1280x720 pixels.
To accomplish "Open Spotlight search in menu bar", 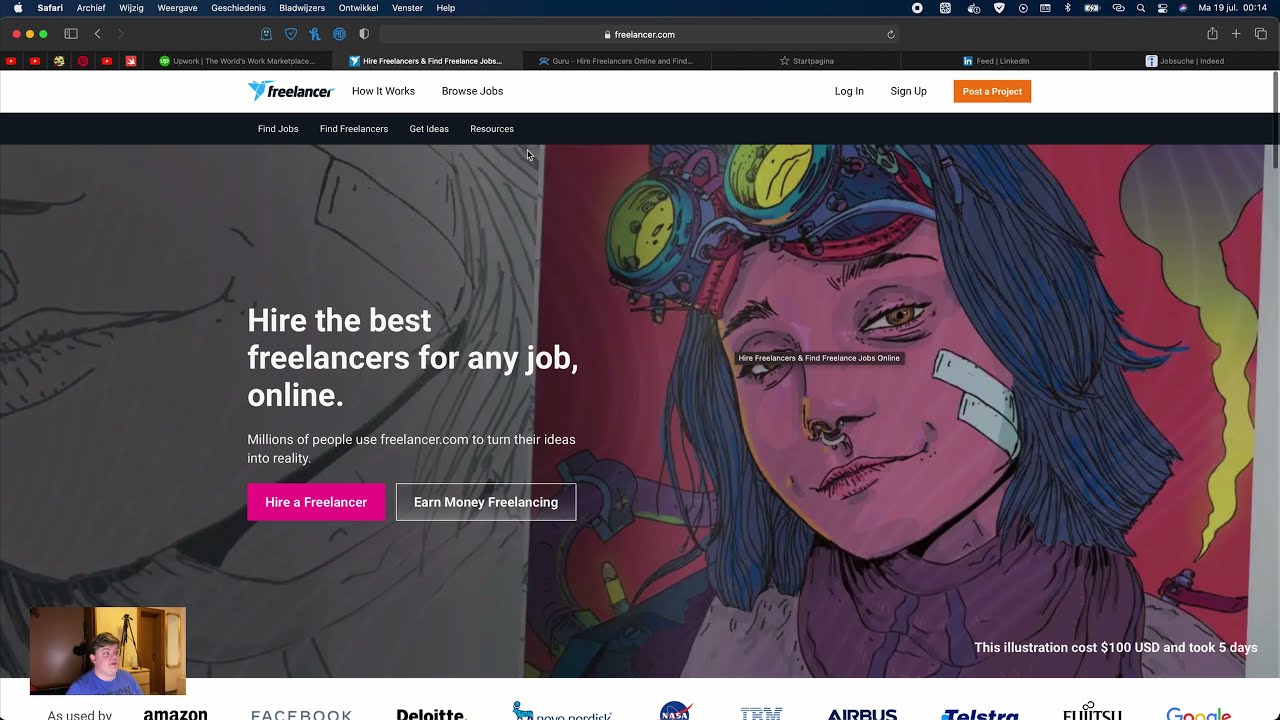I will click(1141, 8).
